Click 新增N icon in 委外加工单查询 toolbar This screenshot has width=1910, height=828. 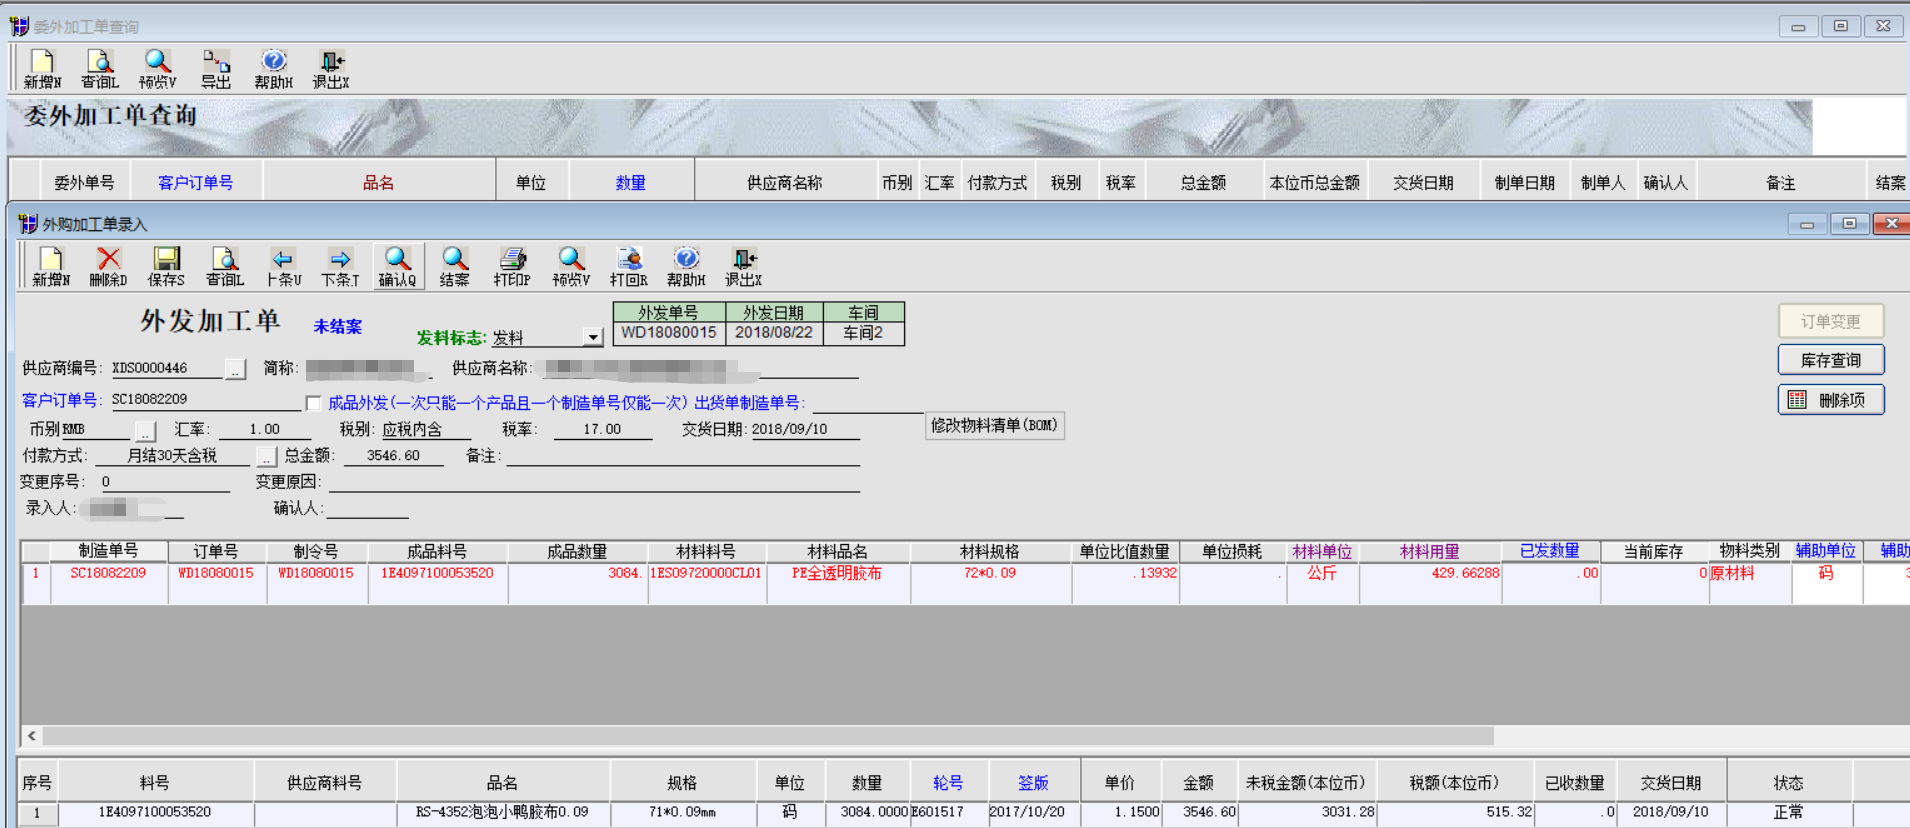(42, 69)
